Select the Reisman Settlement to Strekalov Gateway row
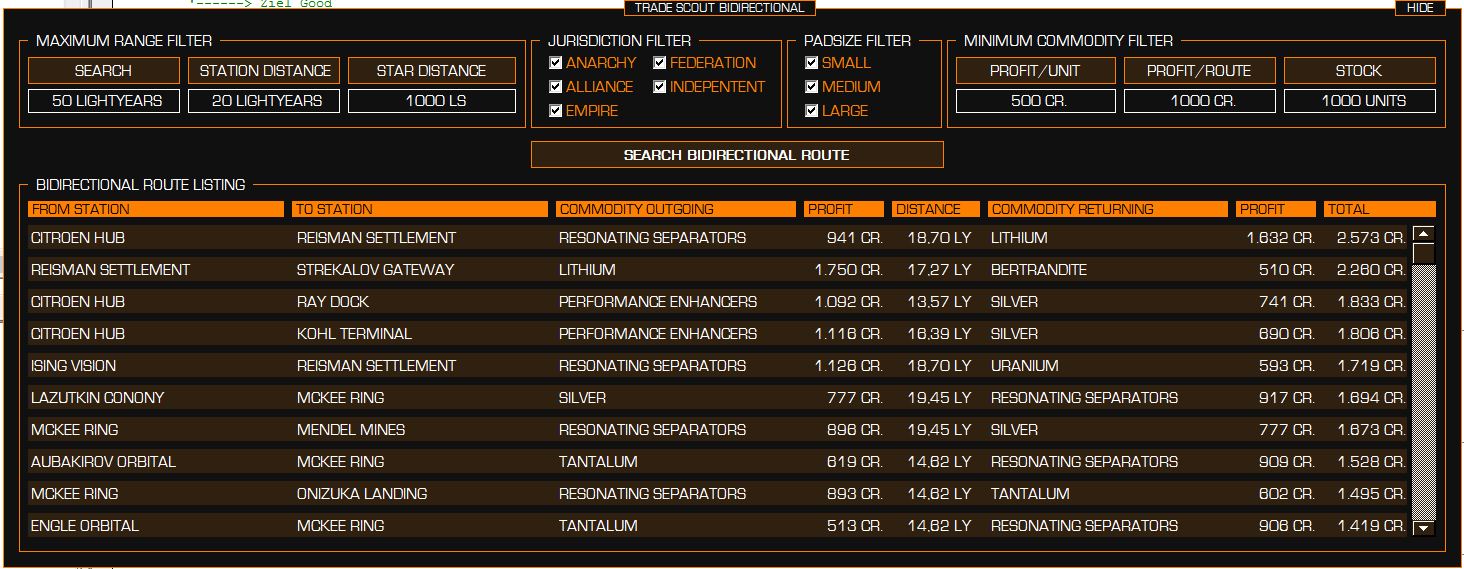Image resolution: width=1464 pixels, height=569 pixels. pyautogui.click(x=718, y=270)
